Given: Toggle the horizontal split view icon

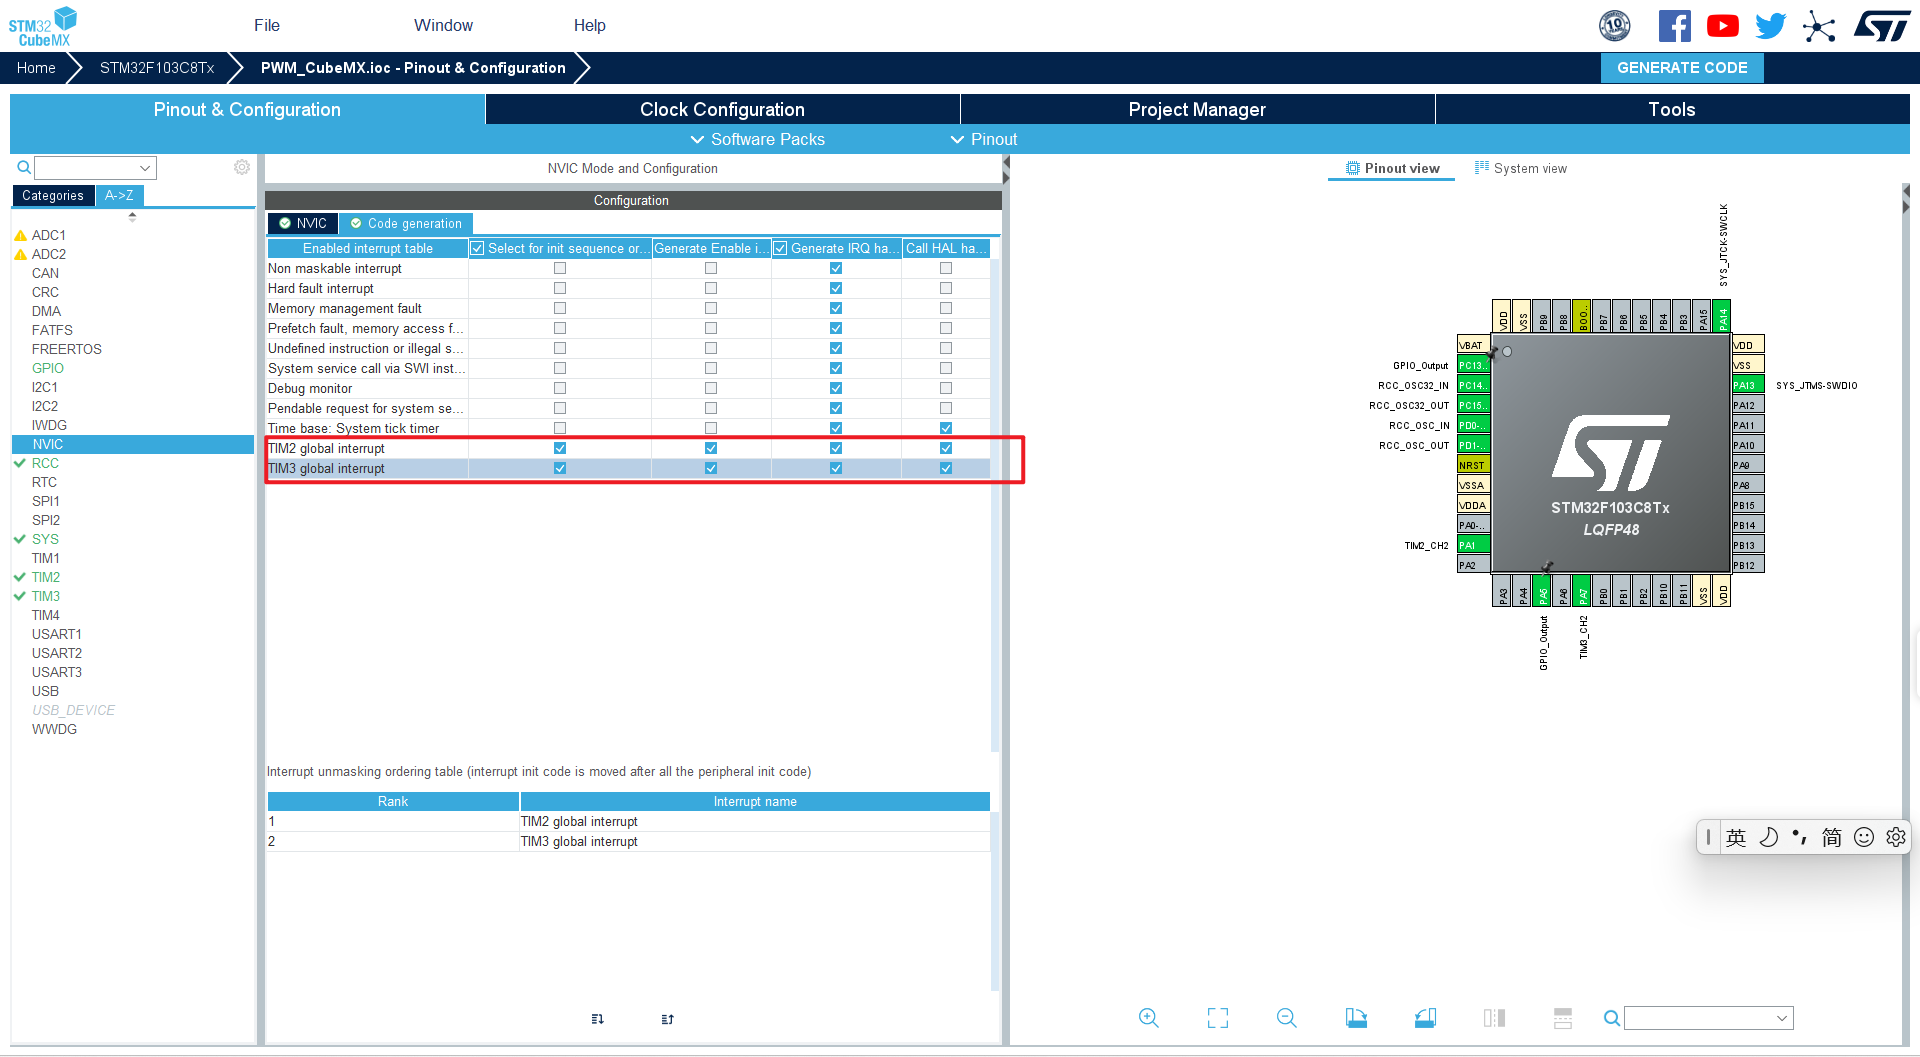Looking at the screenshot, I should click(1563, 1018).
